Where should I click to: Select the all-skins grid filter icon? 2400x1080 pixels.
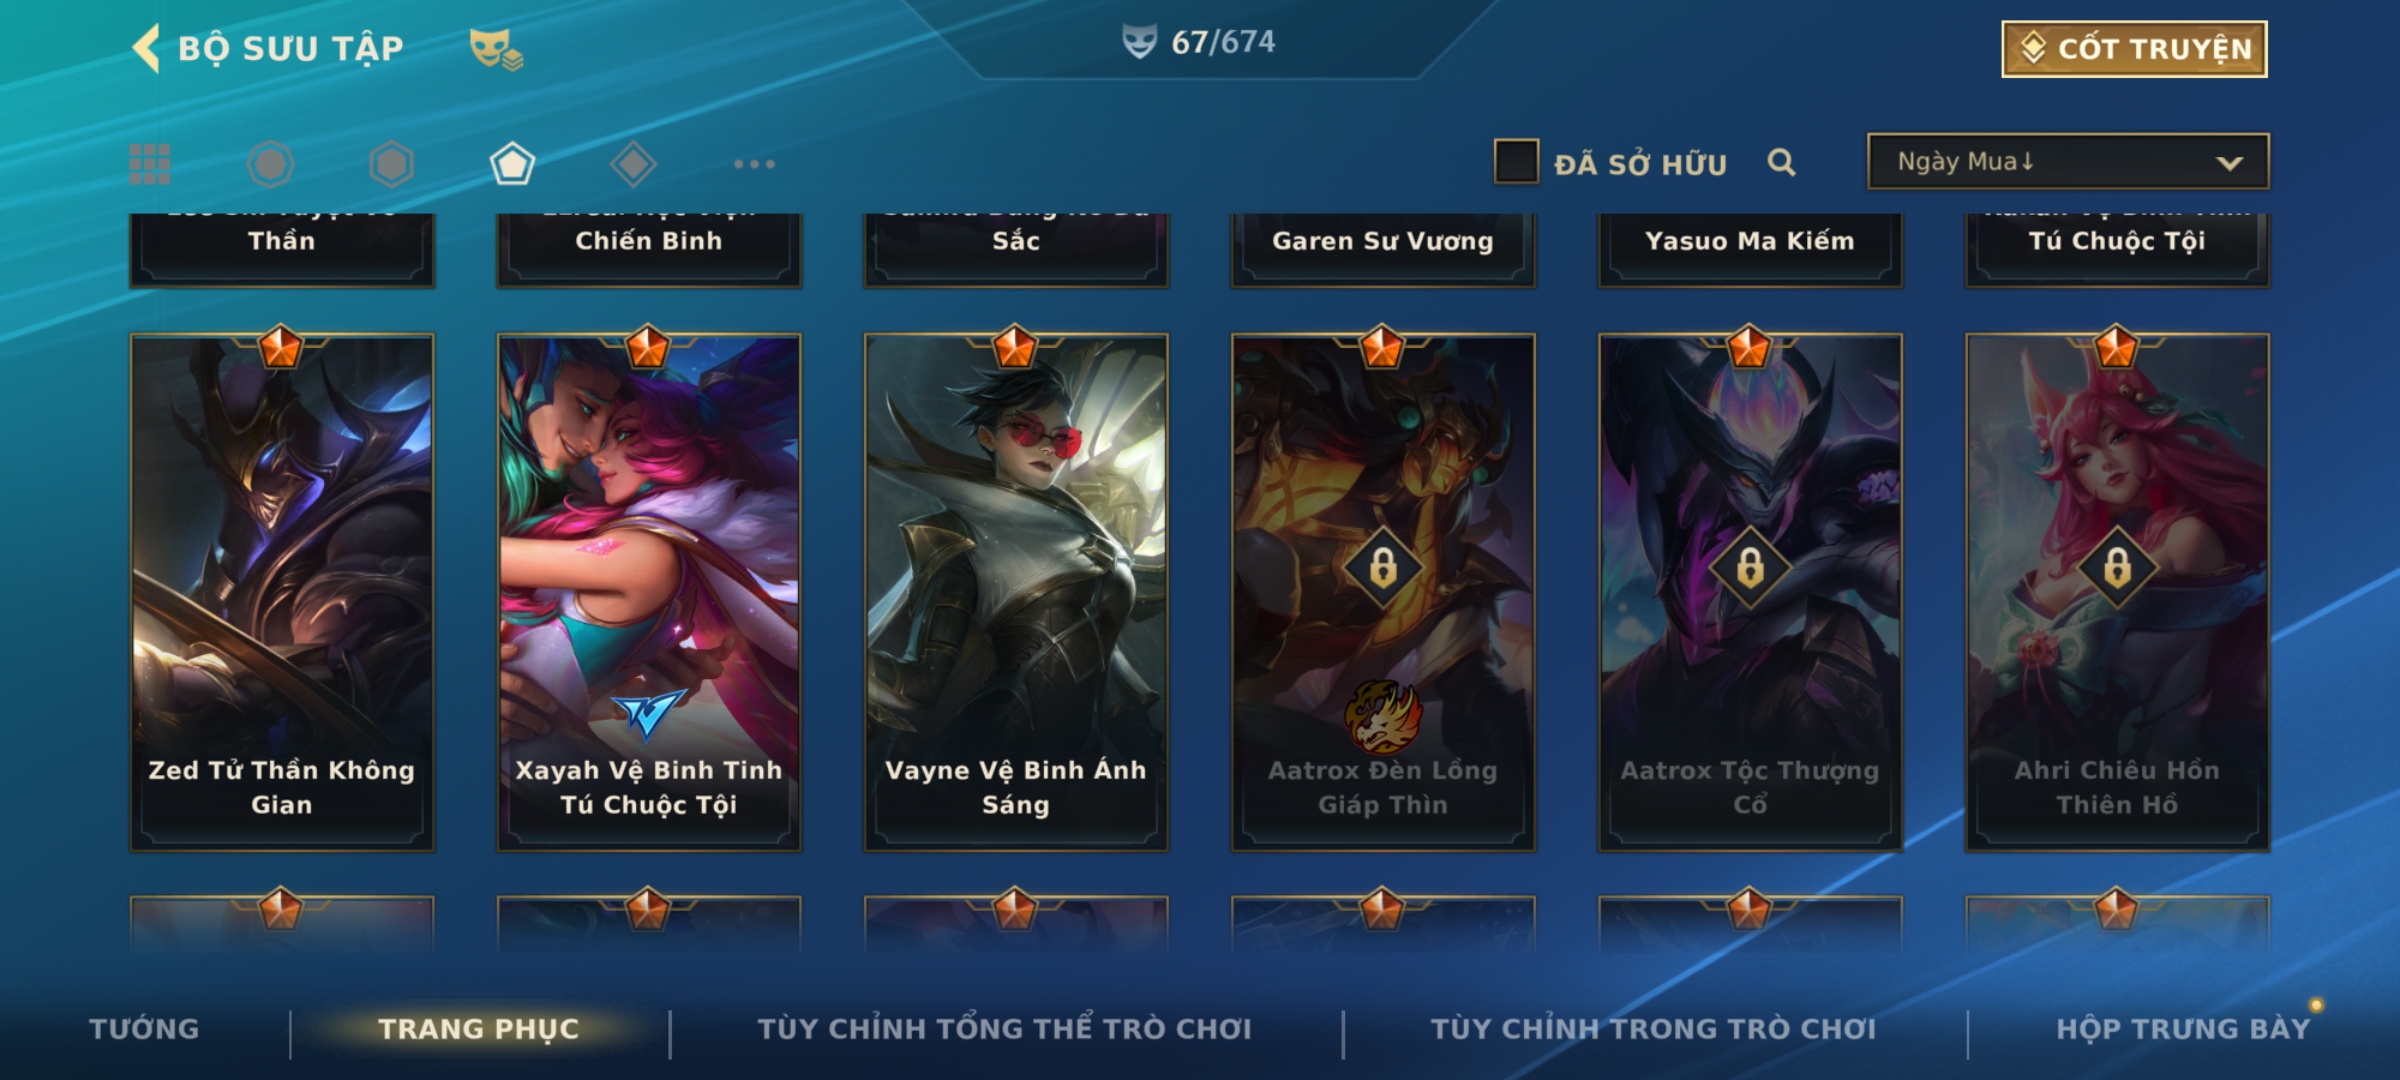(150, 164)
